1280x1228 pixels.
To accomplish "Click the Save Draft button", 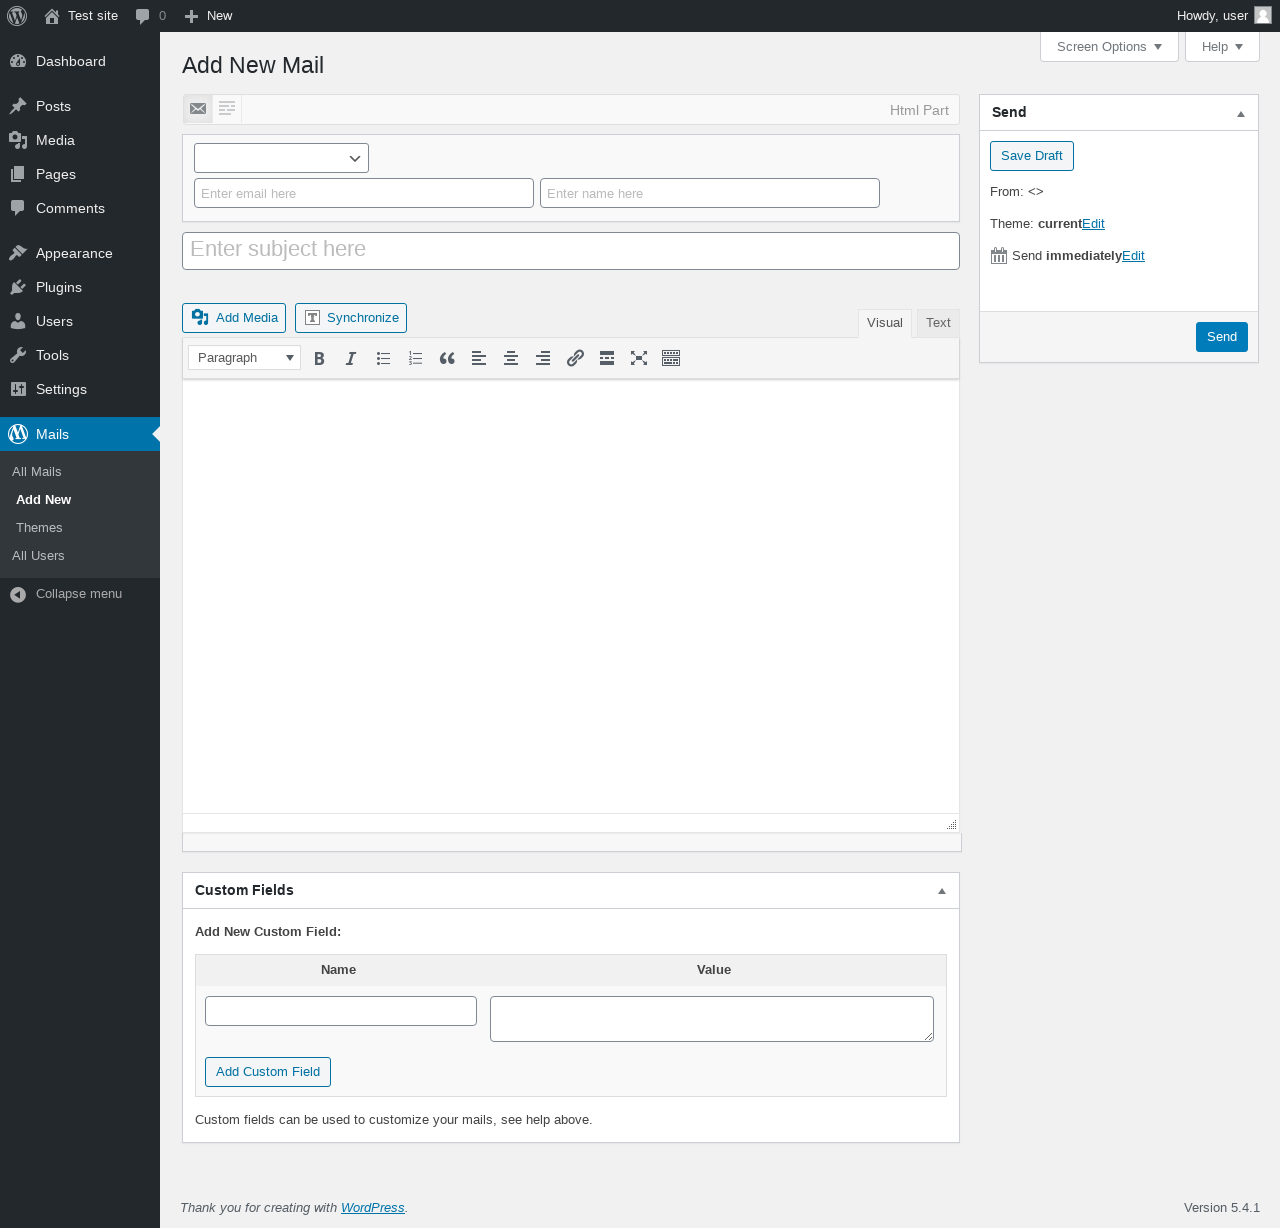I will 1032,156.
